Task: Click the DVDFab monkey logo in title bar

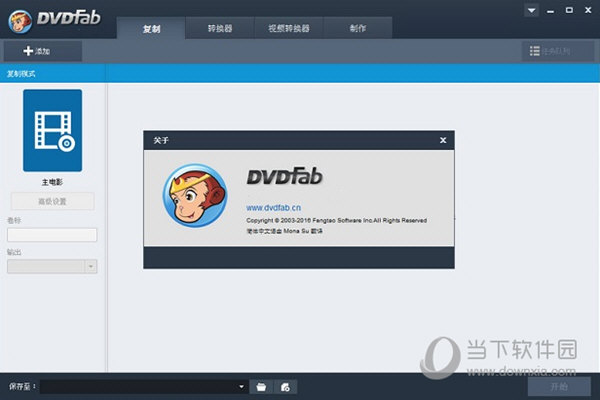Action: 20,21
